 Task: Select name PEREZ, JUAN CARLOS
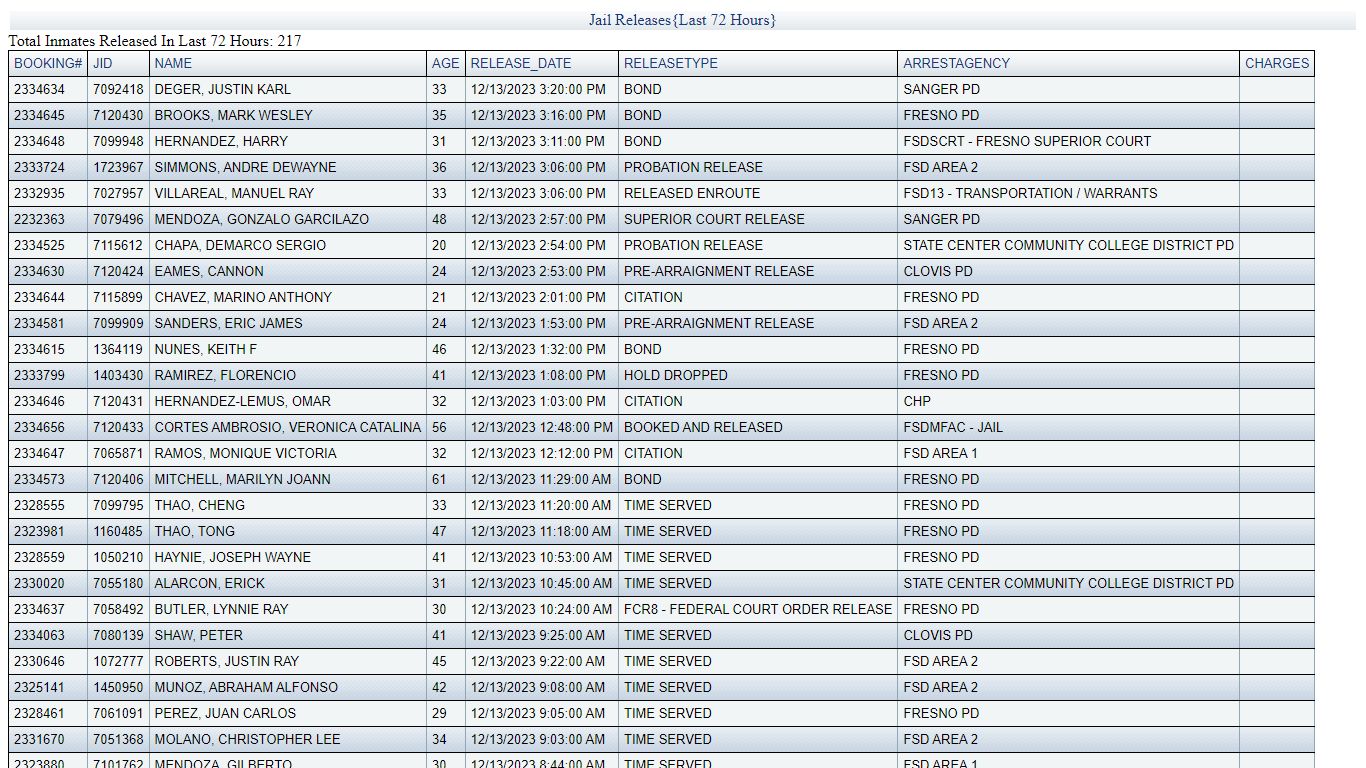(x=225, y=713)
